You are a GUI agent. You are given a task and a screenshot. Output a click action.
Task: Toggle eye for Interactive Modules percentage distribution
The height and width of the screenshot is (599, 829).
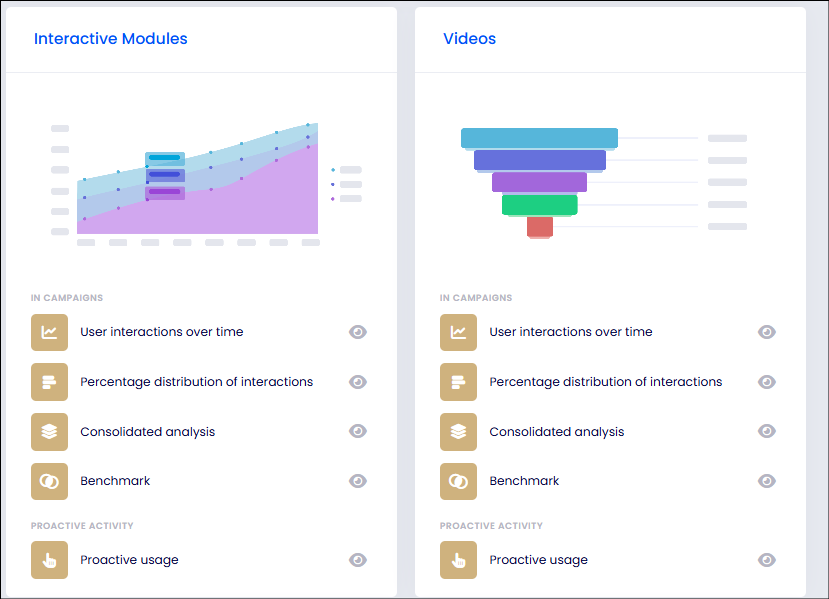tap(358, 382)
